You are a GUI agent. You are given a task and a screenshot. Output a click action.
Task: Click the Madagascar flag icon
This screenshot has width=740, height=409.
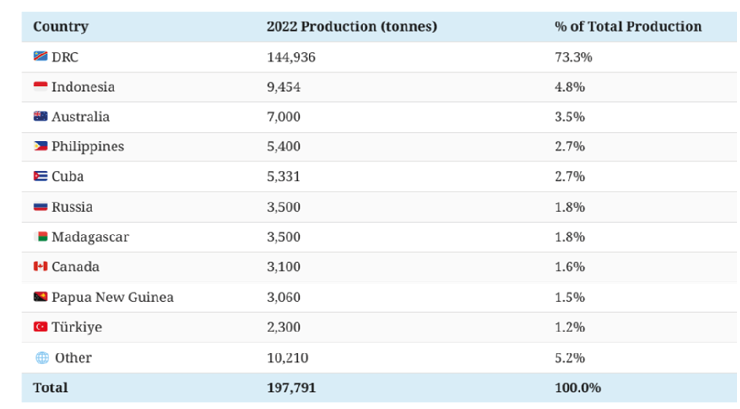point(41,237)
